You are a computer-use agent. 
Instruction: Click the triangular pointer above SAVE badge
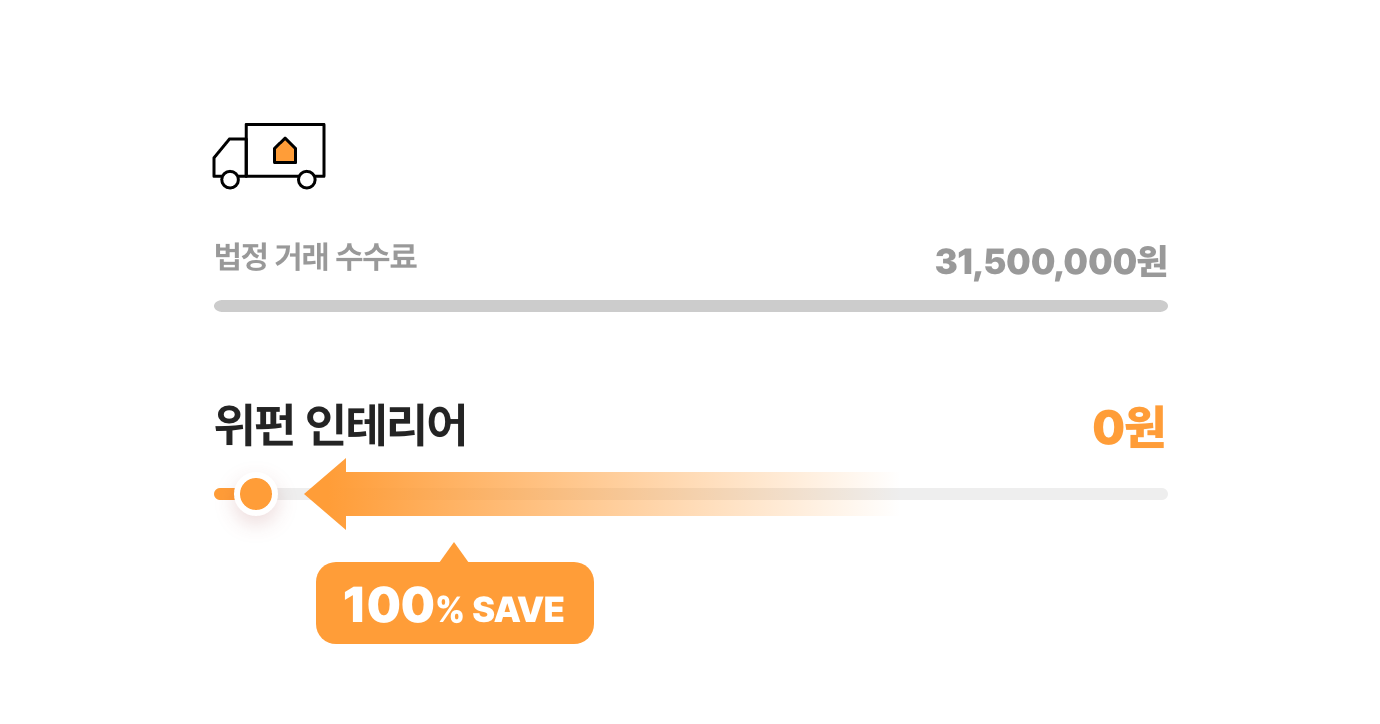pos(454,553)
